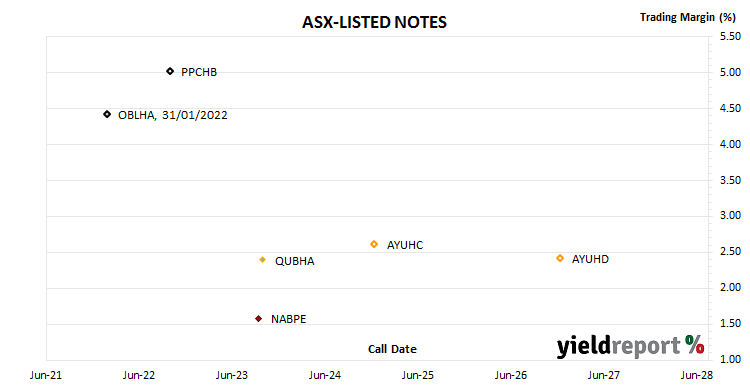The width and height of the screenshot is (750, 391).
Task: Select the Trading Margin (%) axis title
Action: coord(688,17)
